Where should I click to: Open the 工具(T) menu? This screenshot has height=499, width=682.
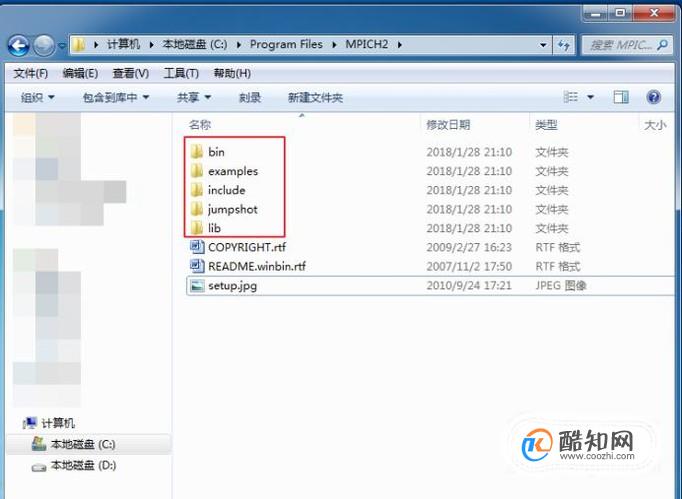click(181, 73)
